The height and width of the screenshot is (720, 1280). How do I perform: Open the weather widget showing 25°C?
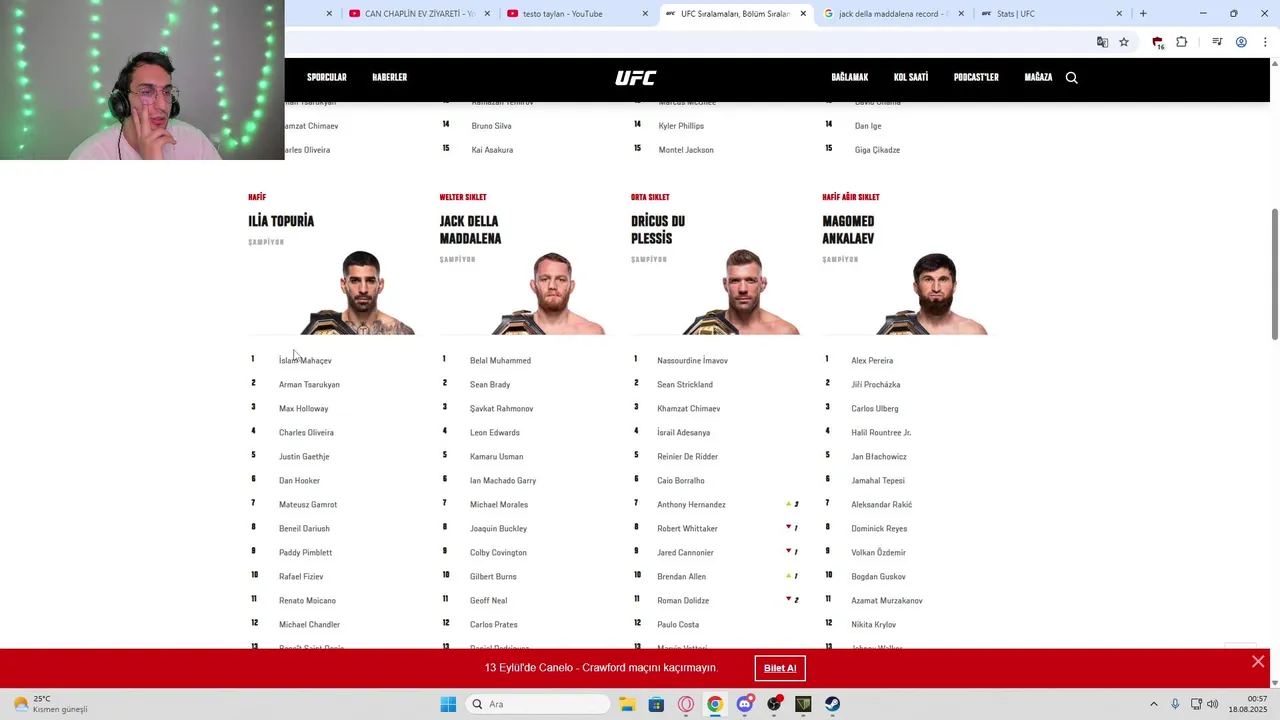point(50,704)
